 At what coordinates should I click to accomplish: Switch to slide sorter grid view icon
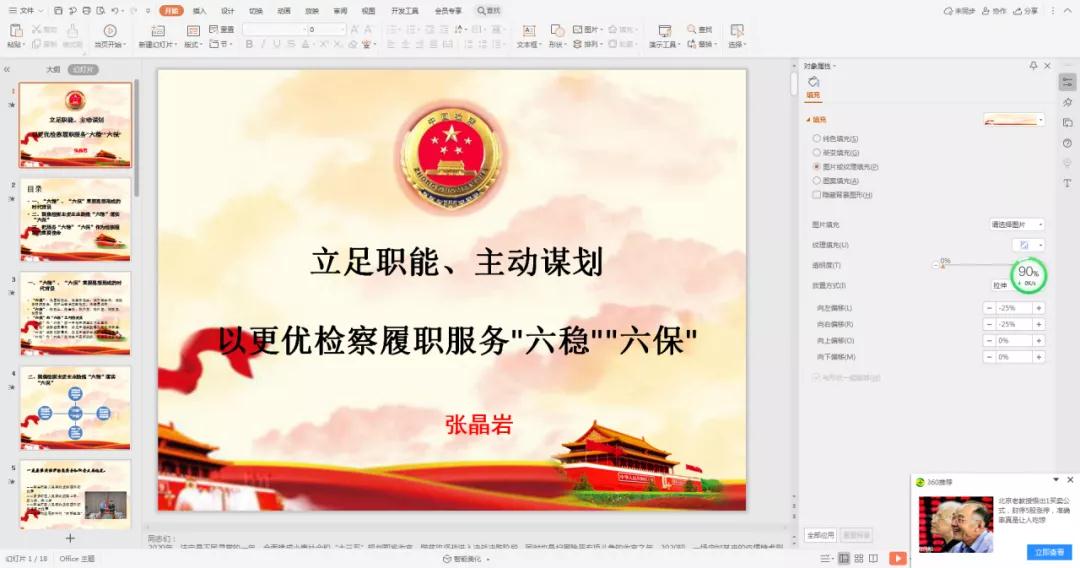[858, 558]
